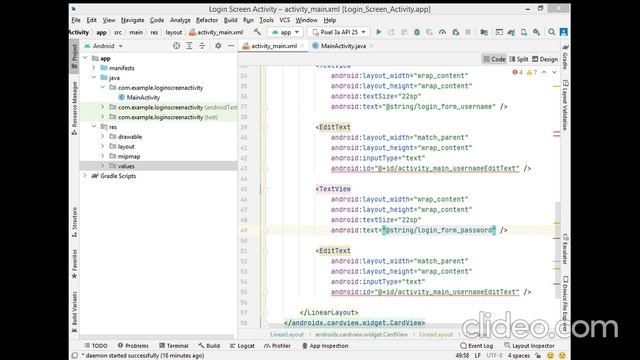Viewport: 640px width, 360px height.
Task: Open the Problems tool window
Action: [x=133, y=346]
